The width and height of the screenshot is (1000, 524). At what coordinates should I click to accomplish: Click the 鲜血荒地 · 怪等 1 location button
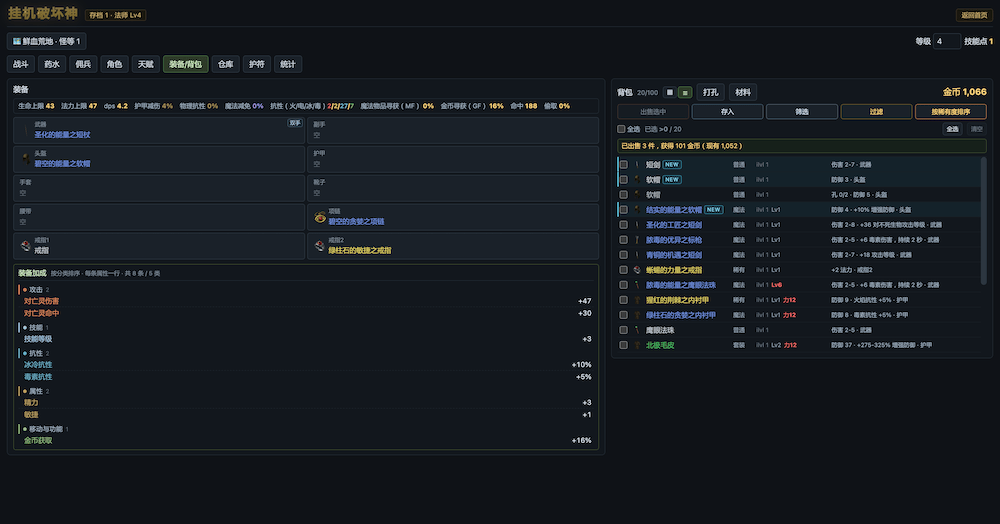[47, 41]
